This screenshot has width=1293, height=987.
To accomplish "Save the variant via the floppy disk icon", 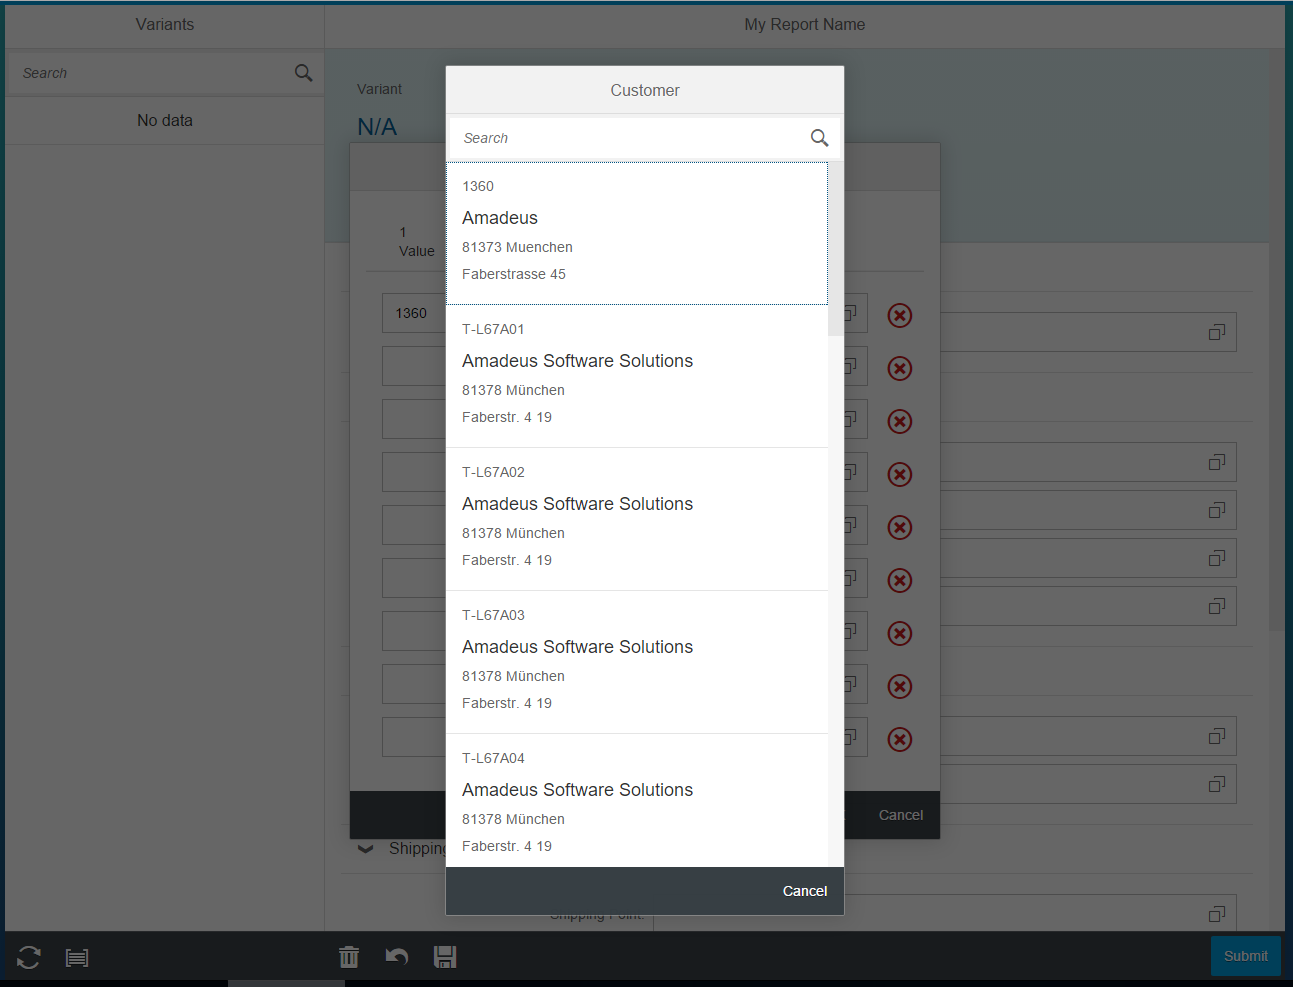I will pyautogui.click(x=445, y=957).
